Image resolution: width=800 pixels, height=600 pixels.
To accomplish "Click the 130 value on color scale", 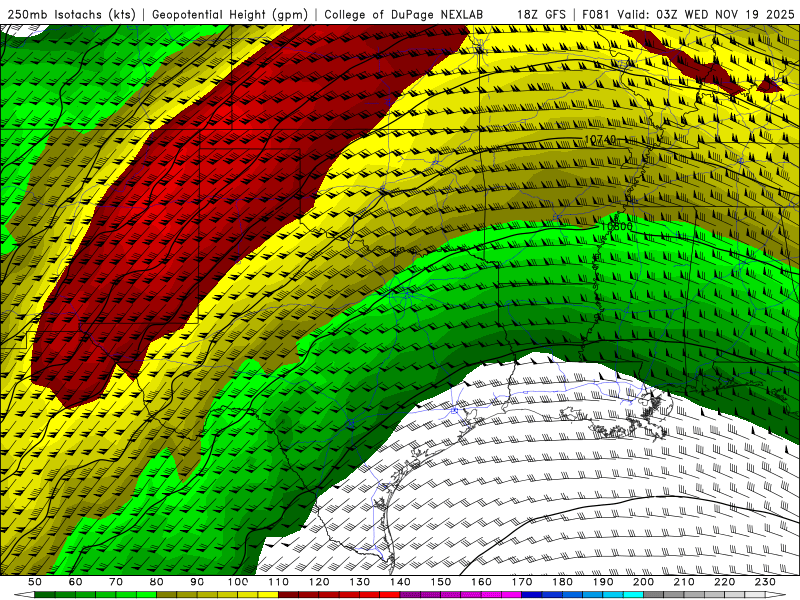I will pyautogui.click(x=360, y=582).
